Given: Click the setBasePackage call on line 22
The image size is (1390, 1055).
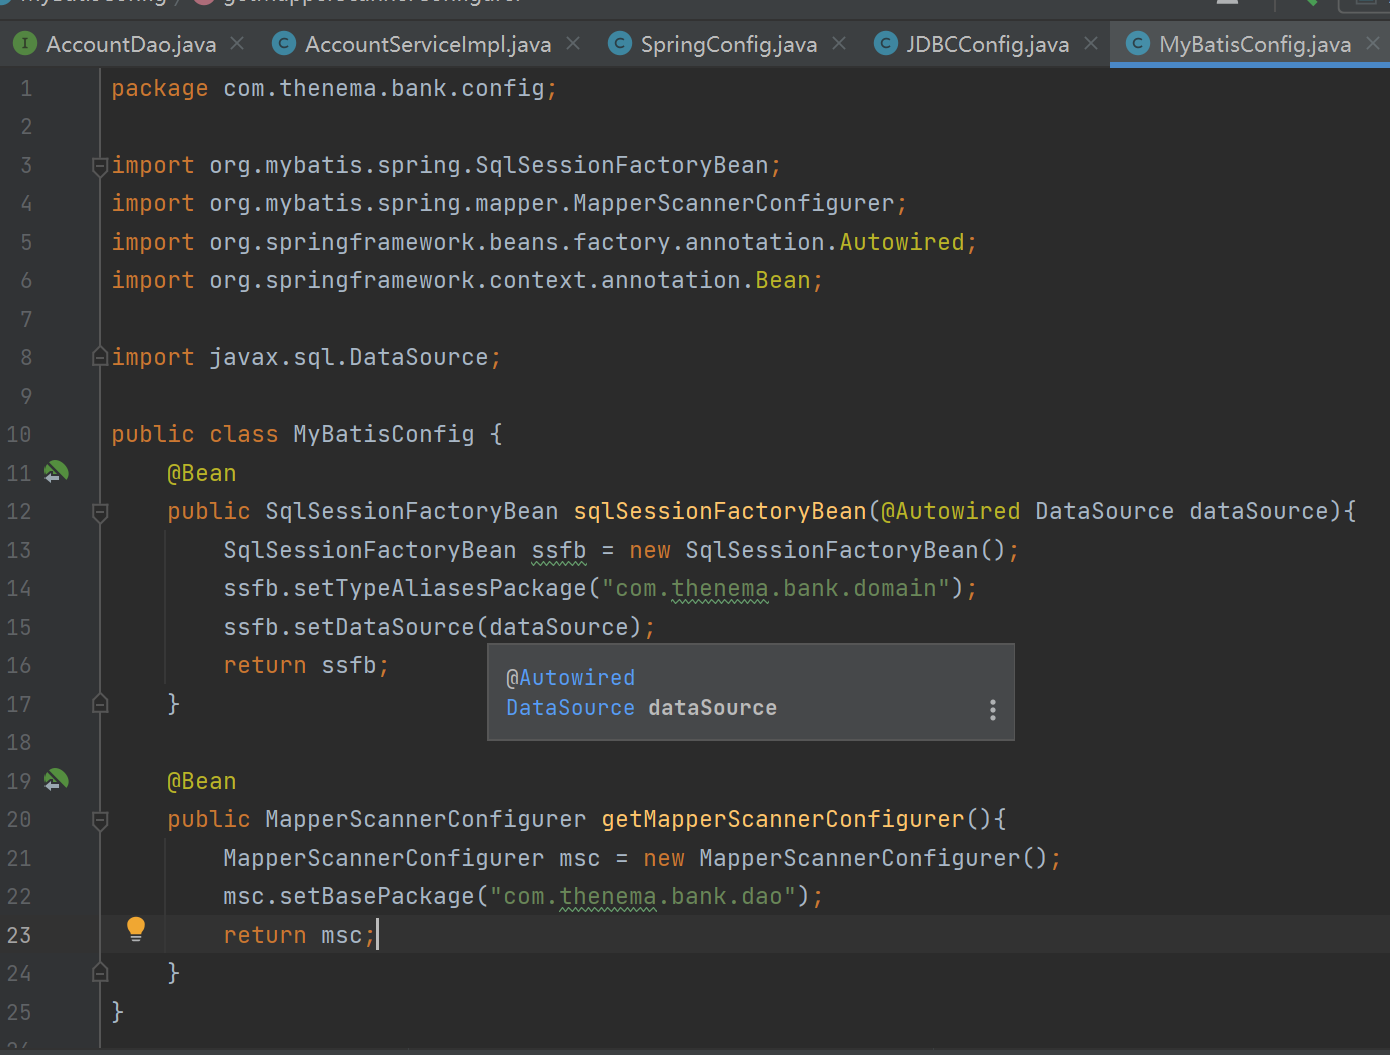Looking at the screenshot, I should click(376, 896).
